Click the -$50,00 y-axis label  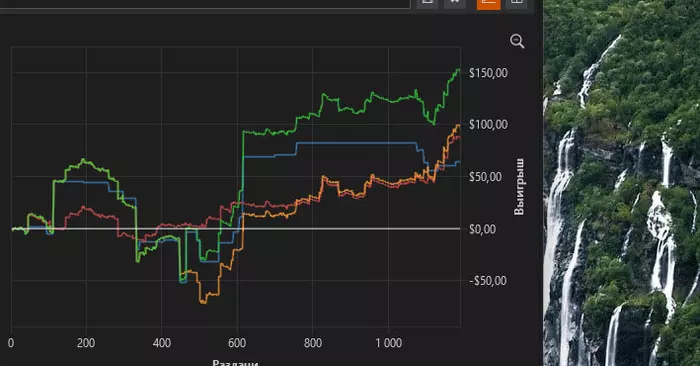coord(488,281)
